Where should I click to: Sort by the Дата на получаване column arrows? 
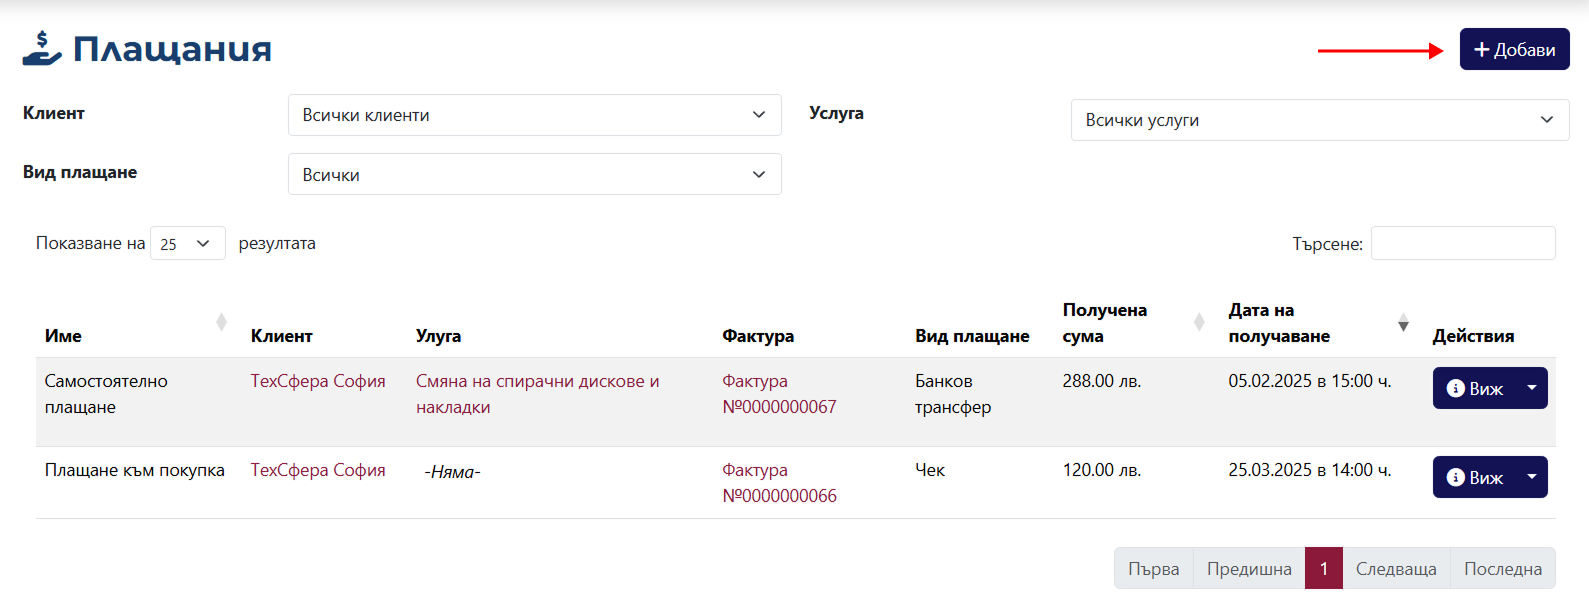click(1403, 322)
